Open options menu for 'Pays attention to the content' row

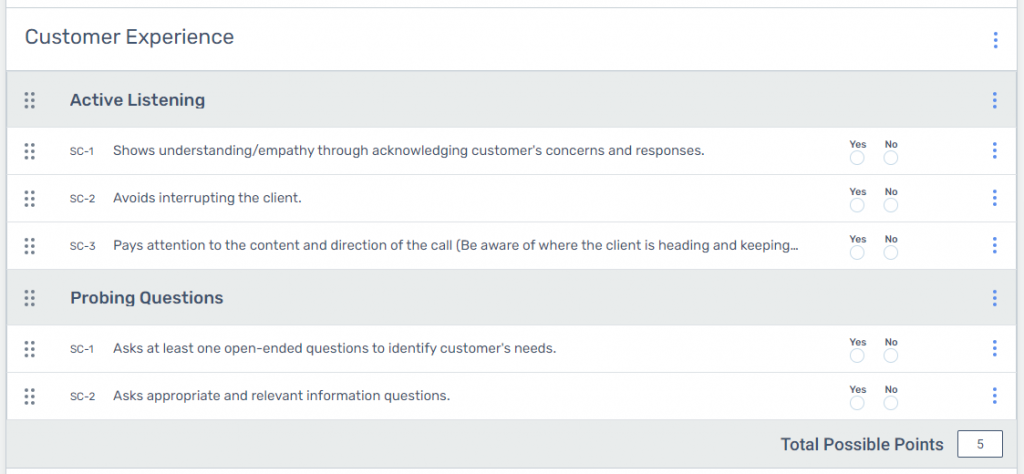995,245
